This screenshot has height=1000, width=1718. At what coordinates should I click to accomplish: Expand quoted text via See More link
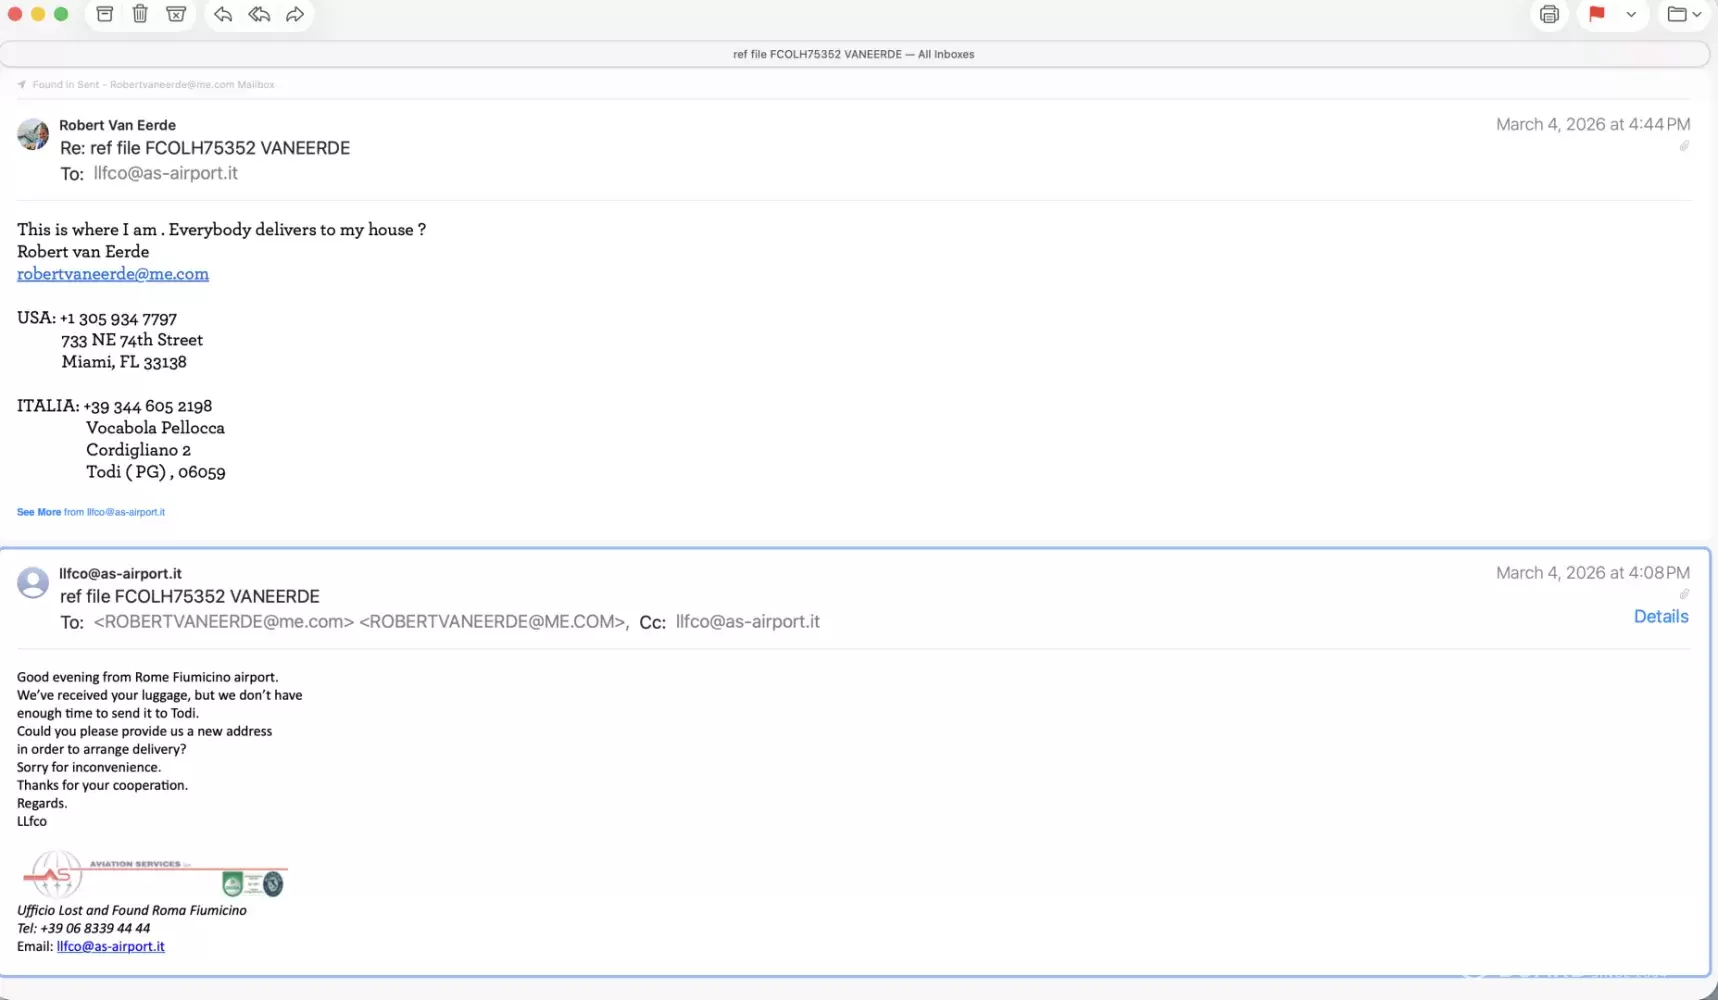pyautogui.click(x=39, y=512)
